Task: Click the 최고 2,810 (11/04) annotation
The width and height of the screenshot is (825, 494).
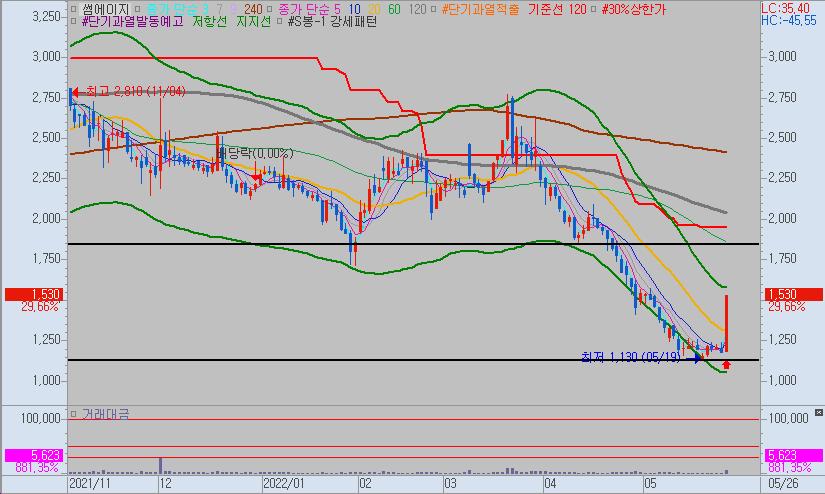Action: 136,92
